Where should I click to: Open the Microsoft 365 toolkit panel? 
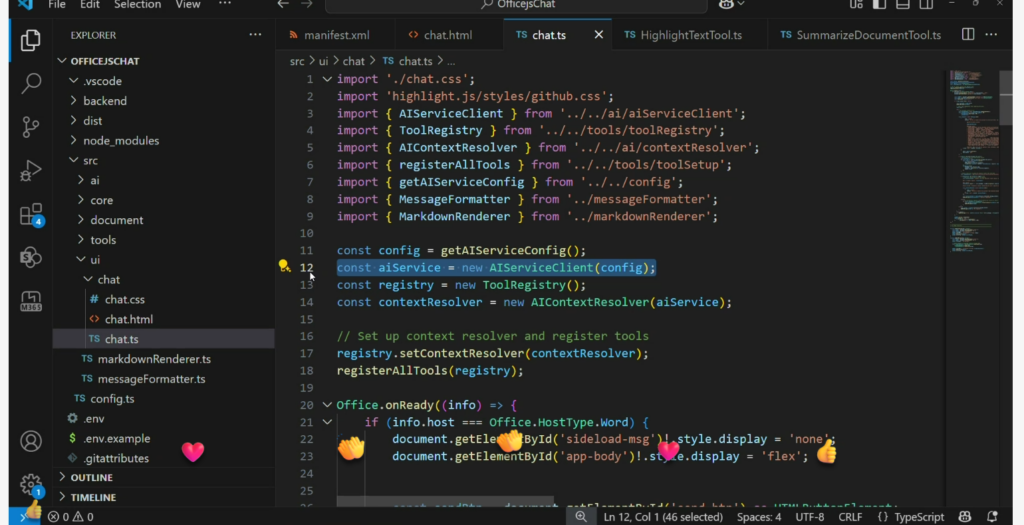point(31,300)
